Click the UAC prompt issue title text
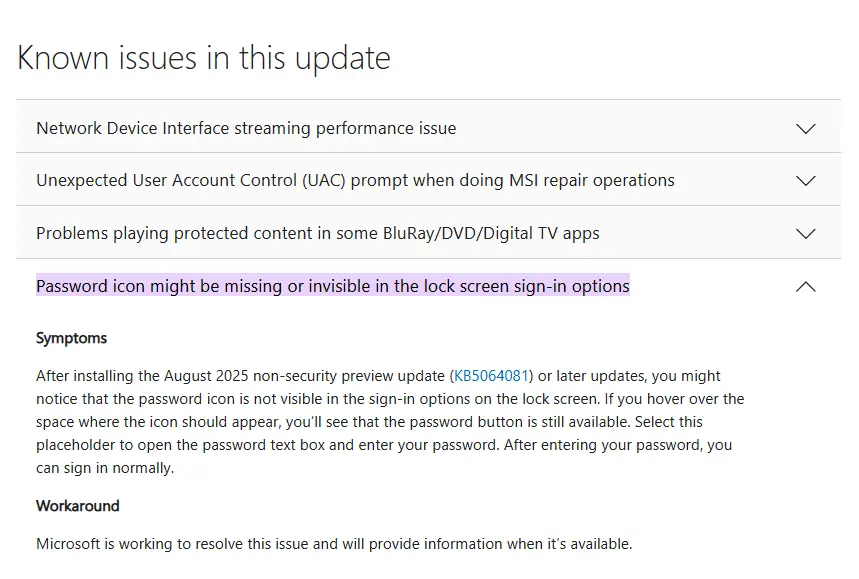 tap(354, 180)
